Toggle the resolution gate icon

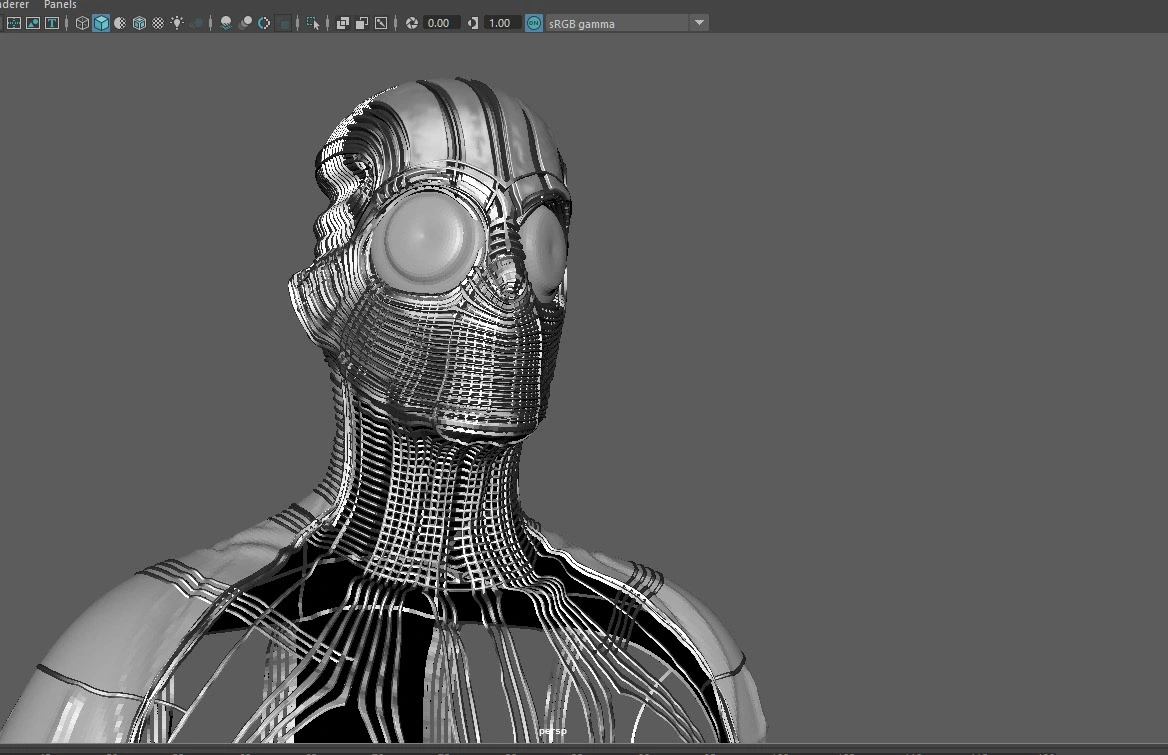click(x=13, y=23)
